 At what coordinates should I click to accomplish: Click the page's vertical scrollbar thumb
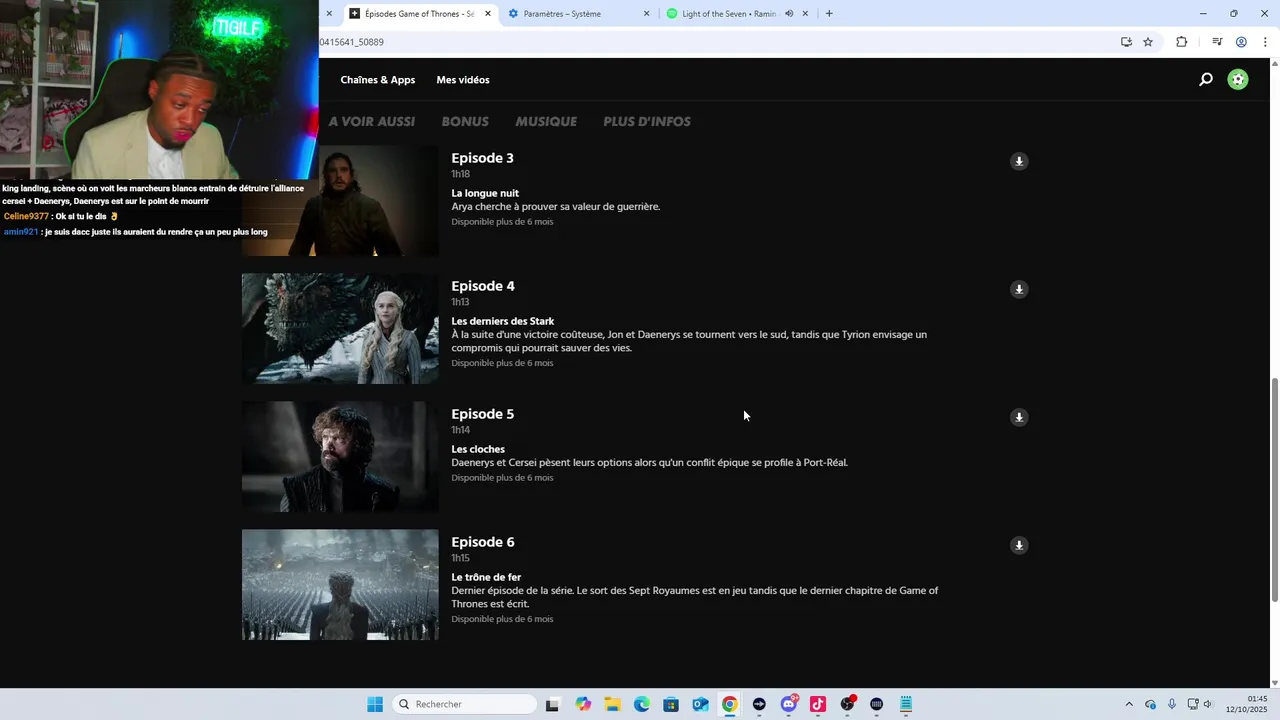click(1274, 490)
